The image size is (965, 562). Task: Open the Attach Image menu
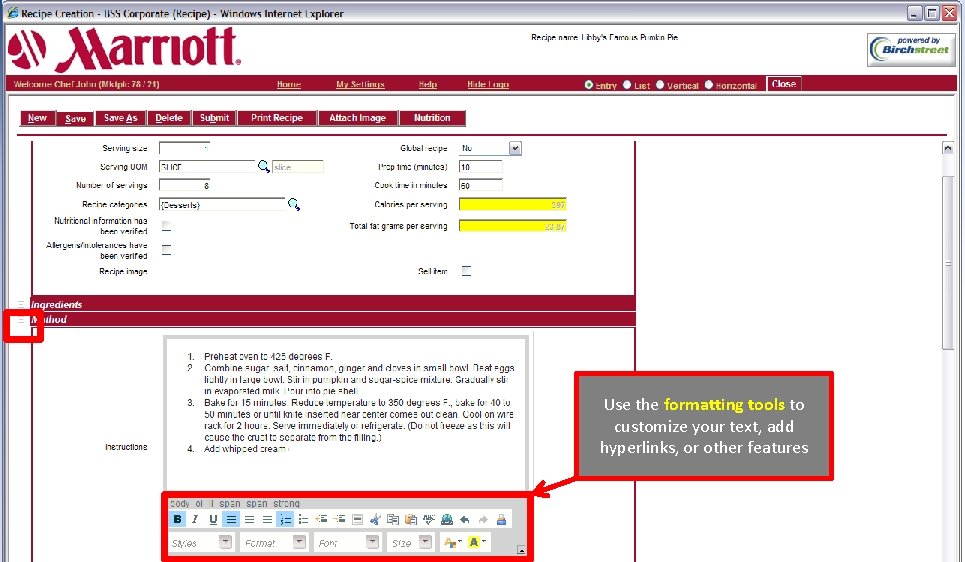click(358, 118)
